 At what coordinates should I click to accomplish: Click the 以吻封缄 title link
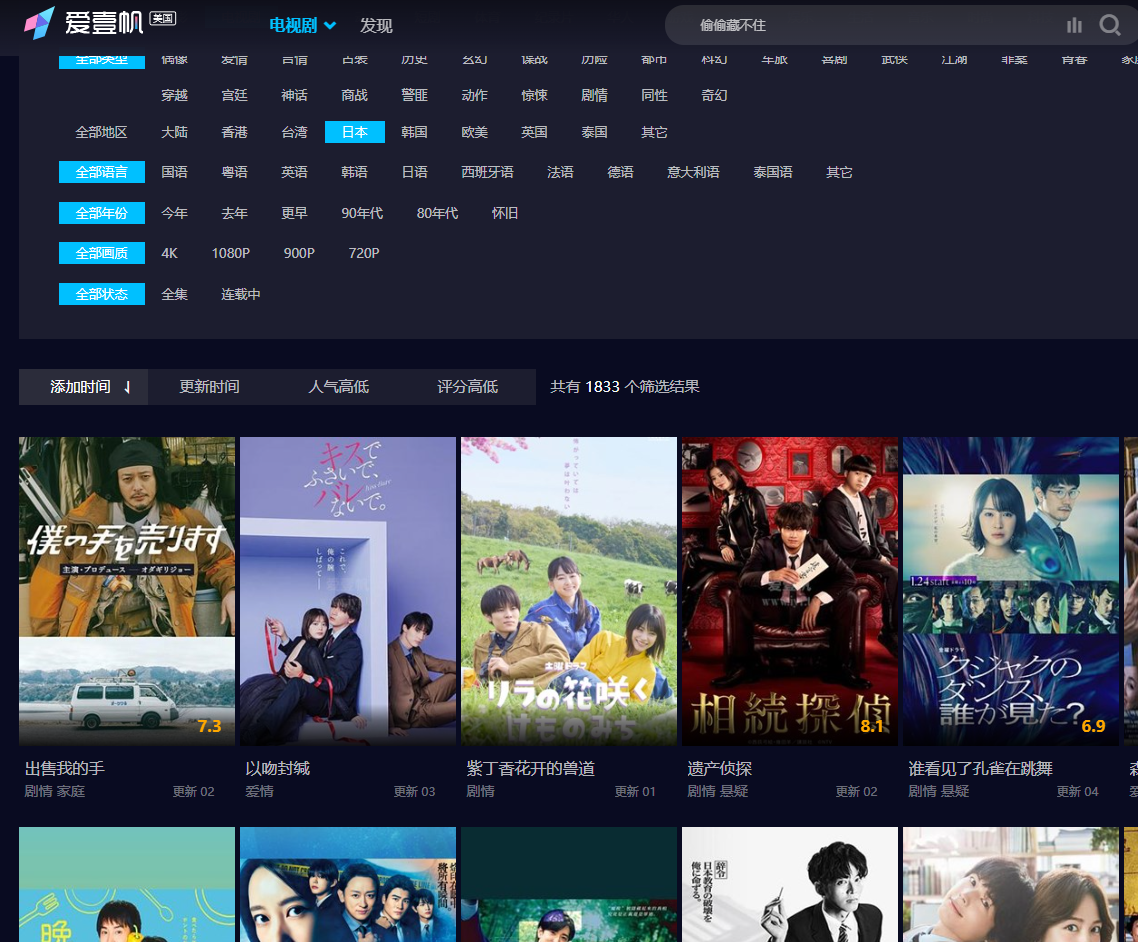point(277,769)
